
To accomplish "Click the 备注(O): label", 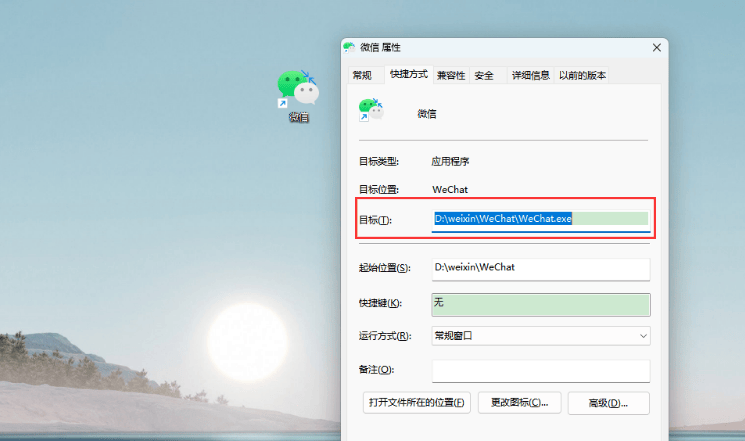I will coord(376,369).
